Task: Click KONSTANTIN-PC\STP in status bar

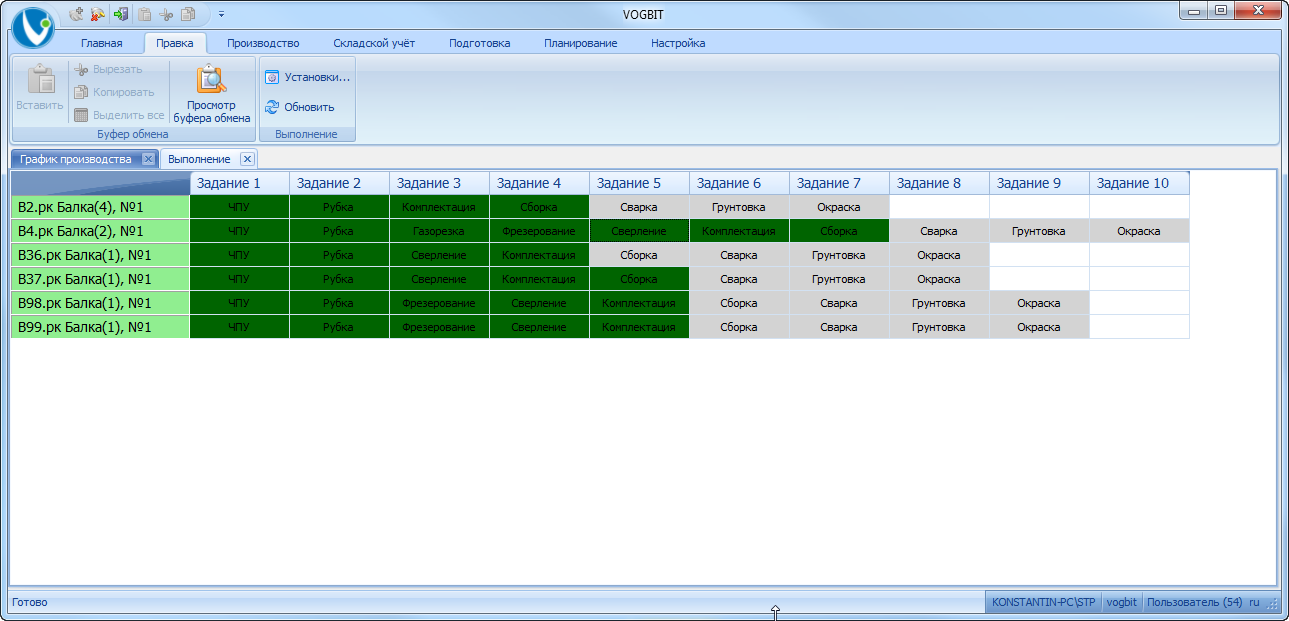Action: pyautogui.click(x=1044, y=602)
